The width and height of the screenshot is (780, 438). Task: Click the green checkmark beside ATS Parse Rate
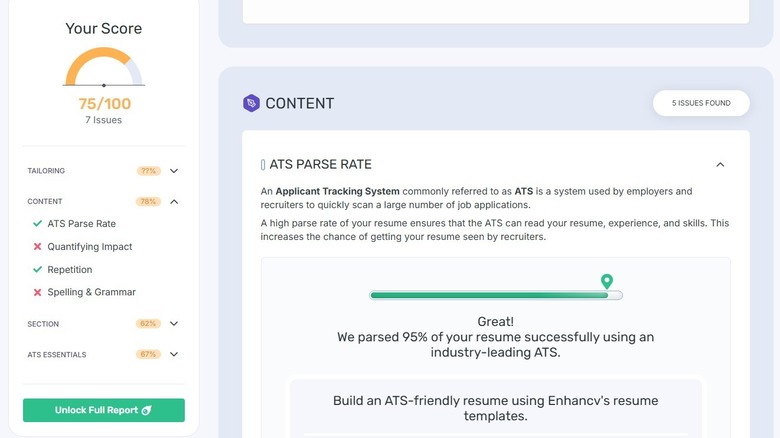point(37,224)
